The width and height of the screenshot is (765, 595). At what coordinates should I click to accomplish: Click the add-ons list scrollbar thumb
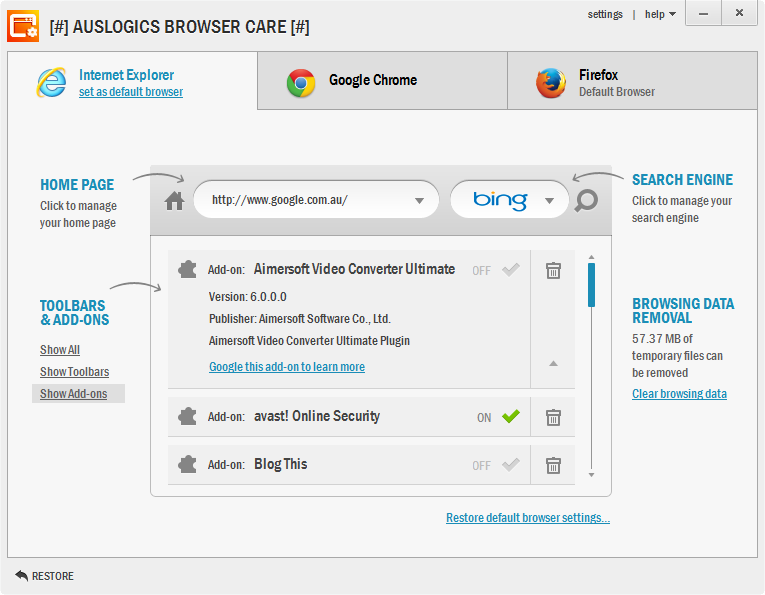pyautogui.click(x=591, y=285)
